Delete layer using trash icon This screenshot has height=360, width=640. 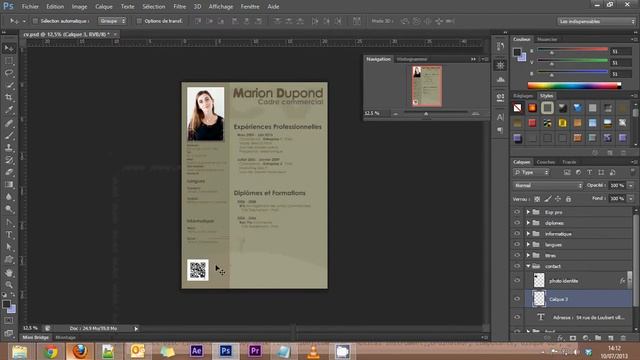tap(623, 338)
